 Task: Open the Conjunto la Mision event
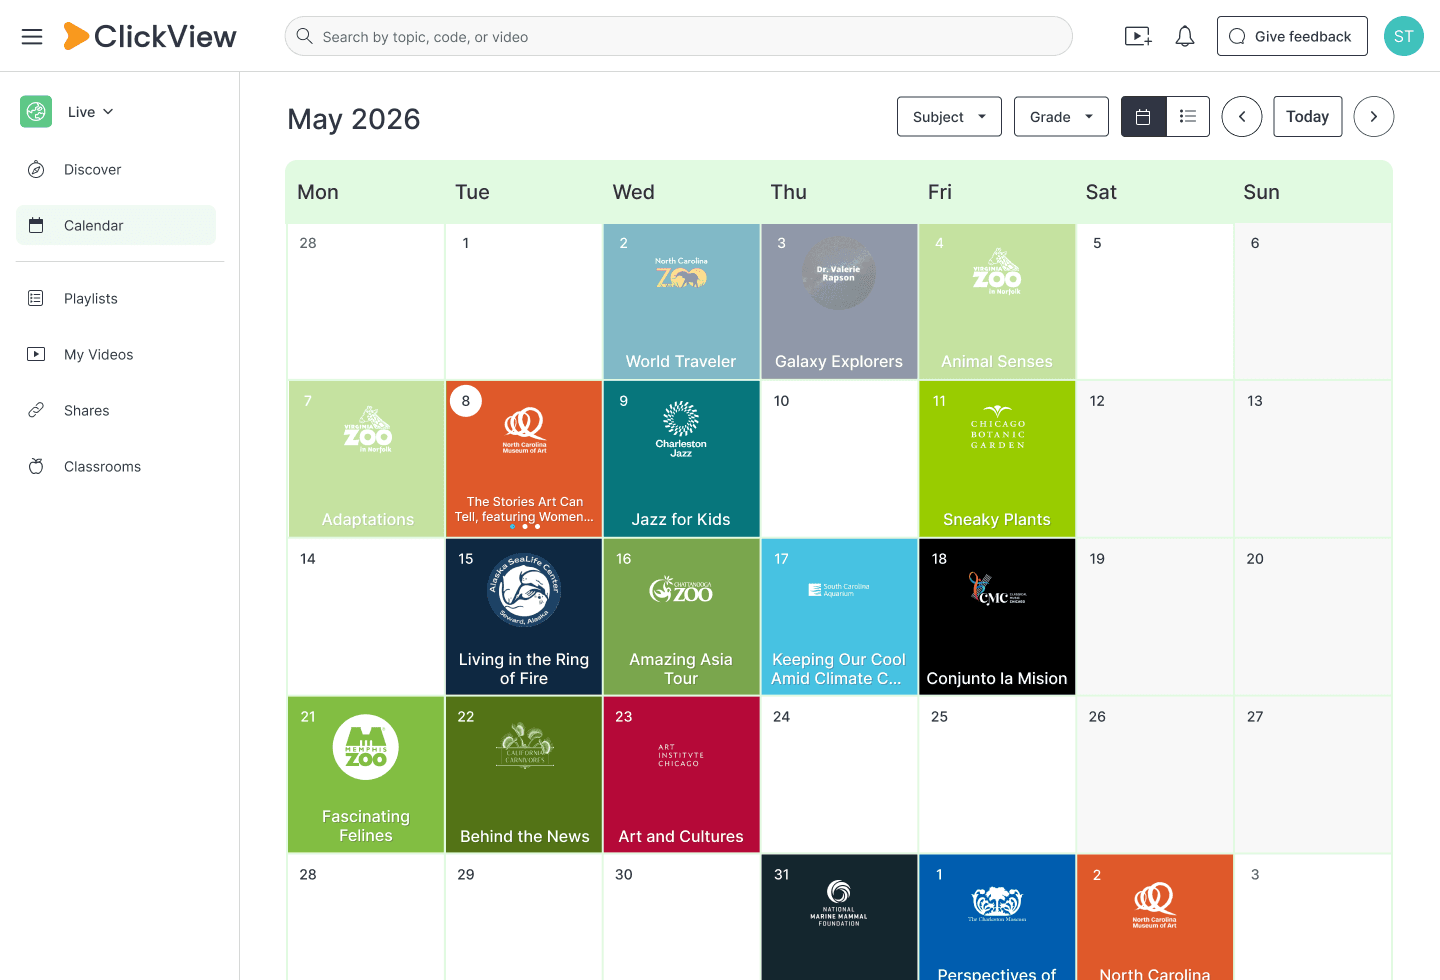point(997,617)
